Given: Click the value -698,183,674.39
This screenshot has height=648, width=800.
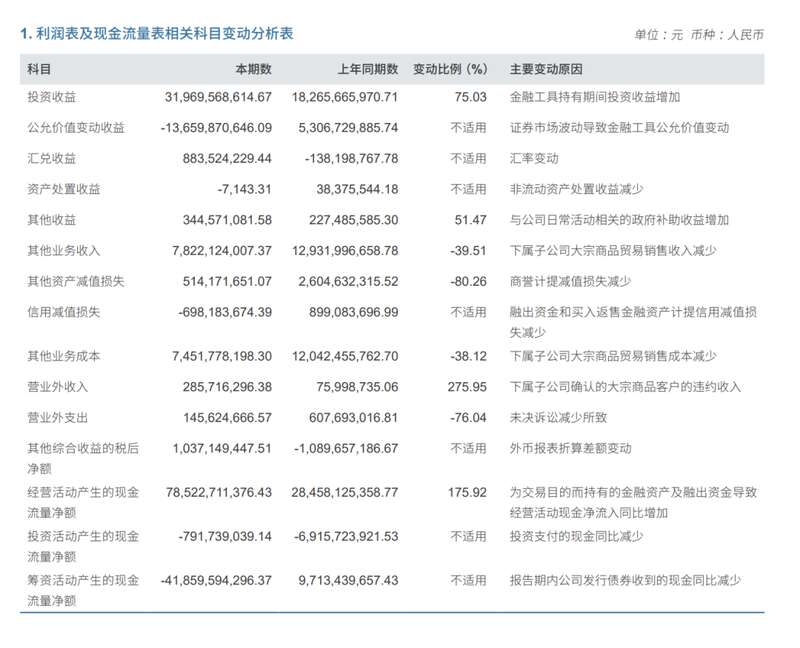Looking at the screenshot, I should pyautogui.click(x=225, y=312).
